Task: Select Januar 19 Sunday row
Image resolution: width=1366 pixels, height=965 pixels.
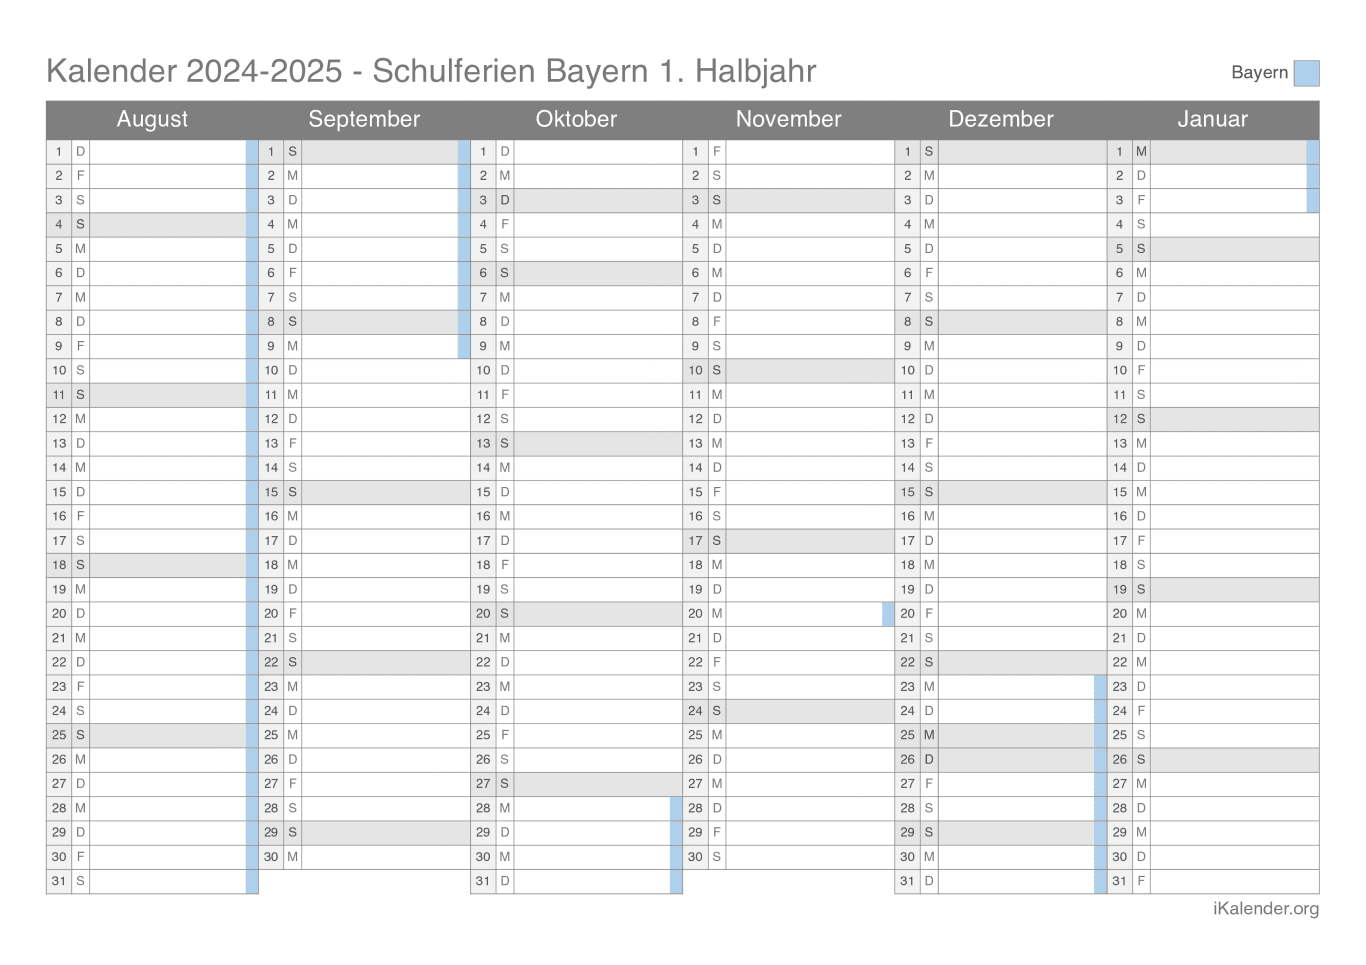Action: pyautogui.click(x=1212, y=589)
